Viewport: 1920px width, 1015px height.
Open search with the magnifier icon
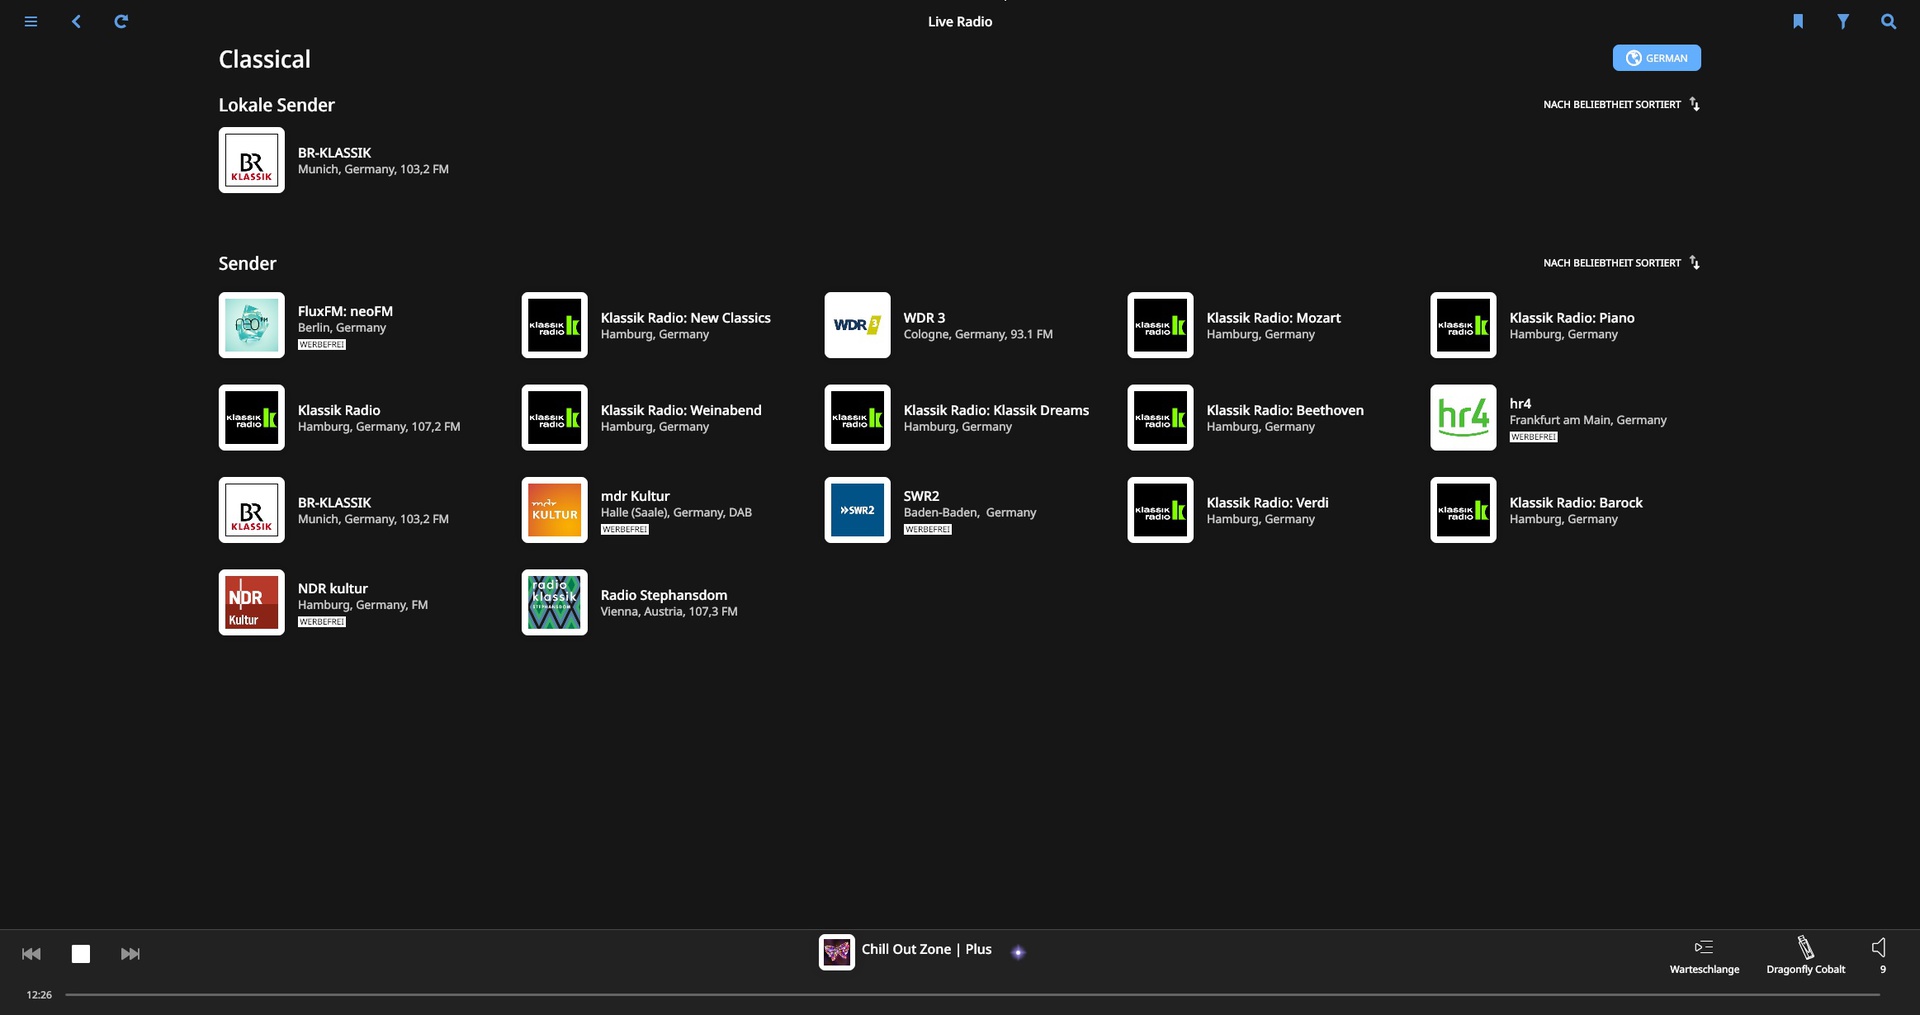pos(1888,21)
